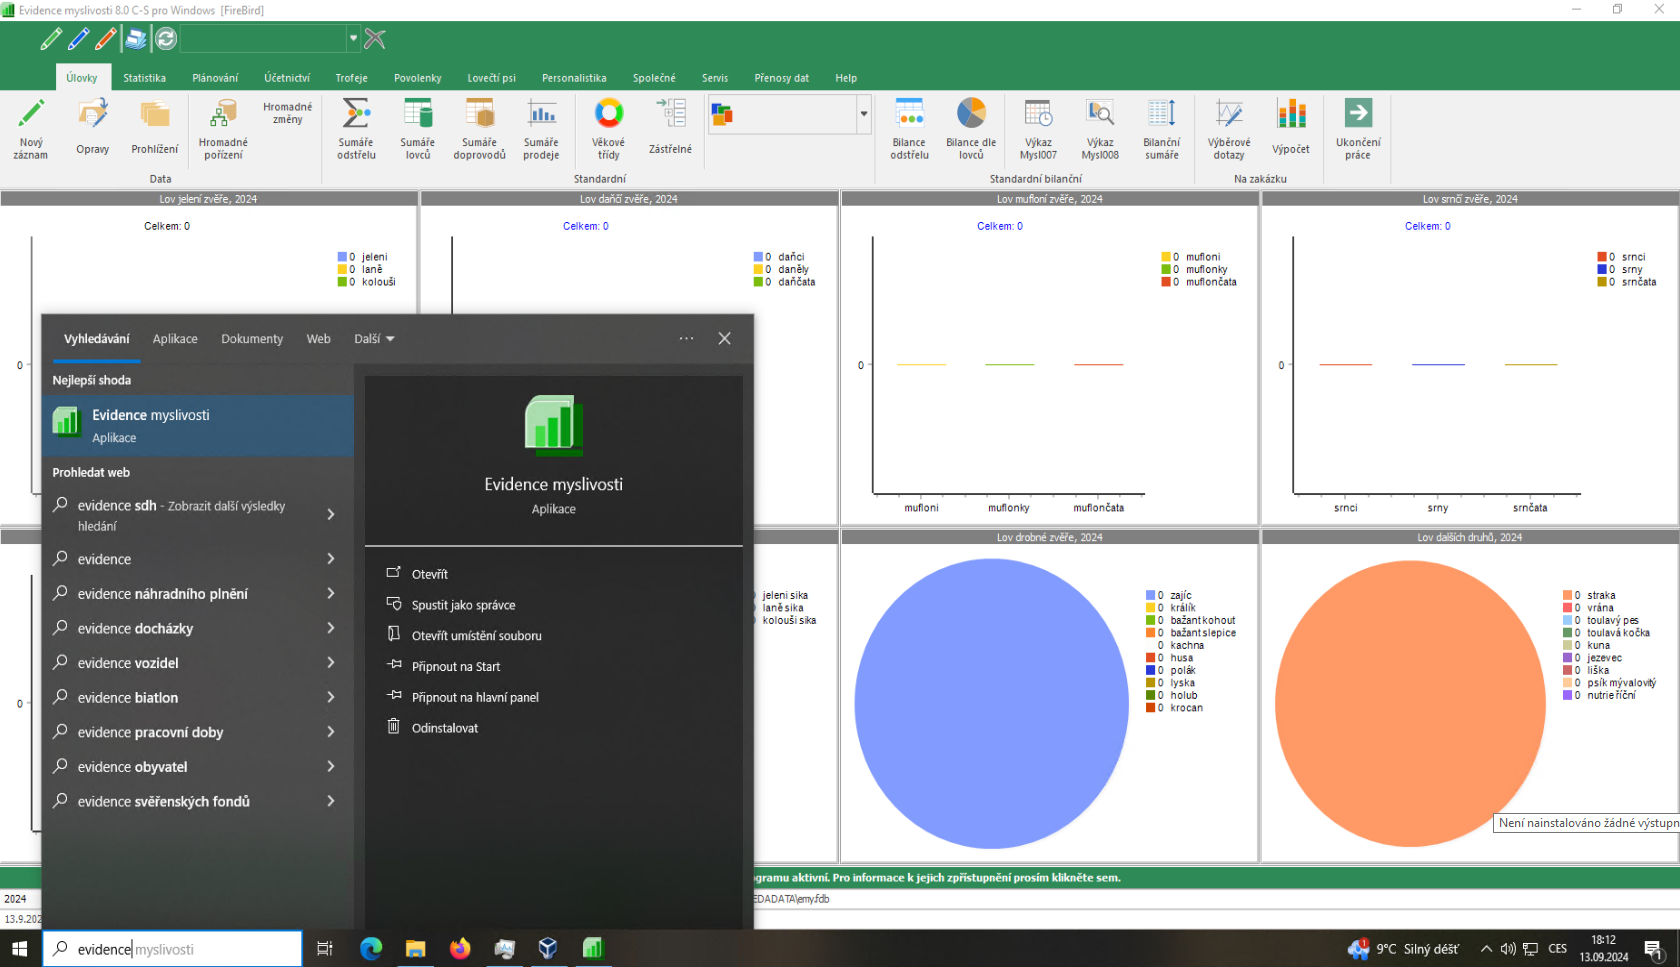Click the Nový záznam pencil icon
1680x967 pixels.
(x=31, y=113)
